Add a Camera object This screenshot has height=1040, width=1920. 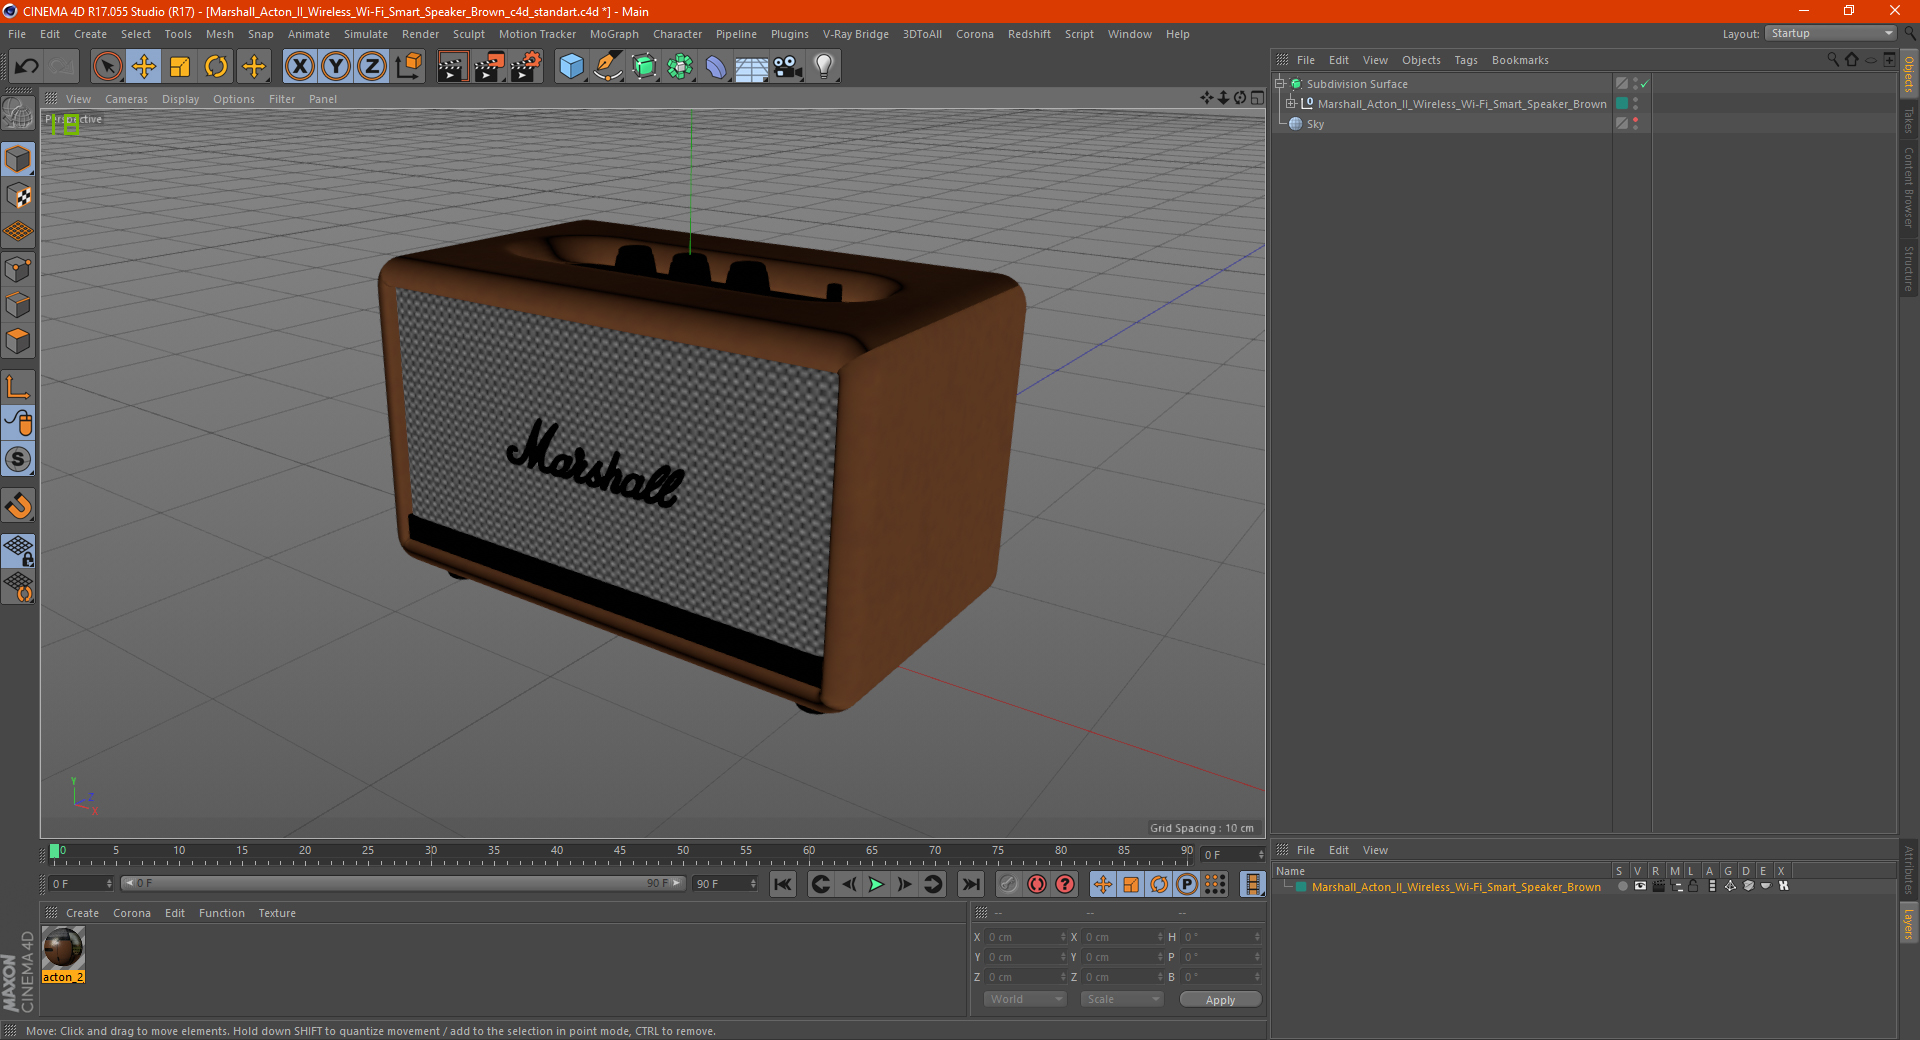[x=787, y=67]
